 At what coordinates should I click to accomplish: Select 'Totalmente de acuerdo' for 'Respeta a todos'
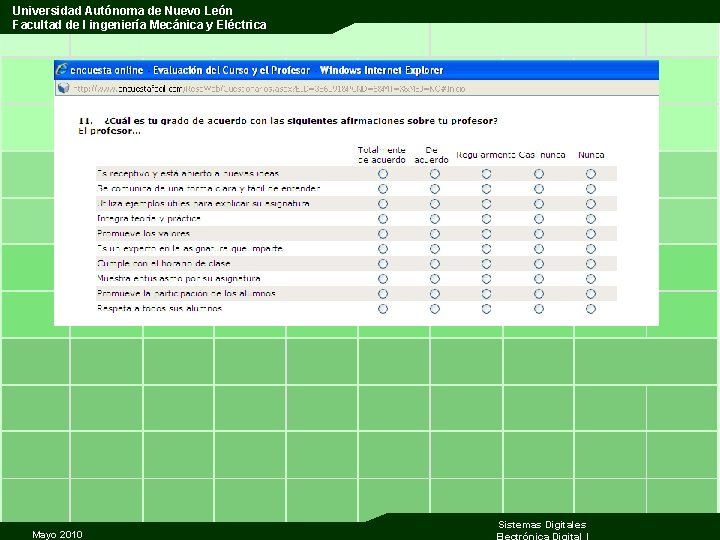[383, 309]
